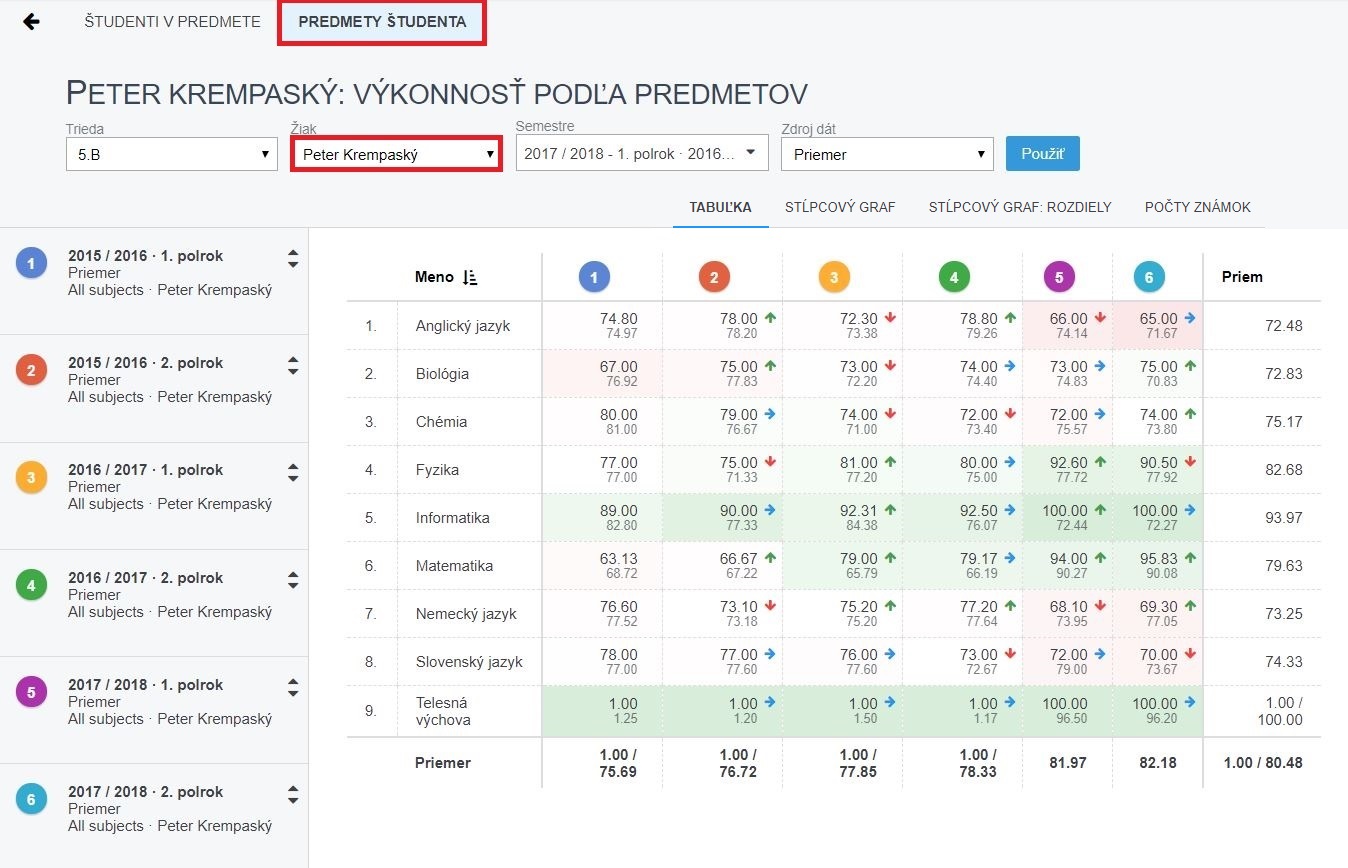Click reorder arrows for 2017 / 2018 2. polrok

[293, 794]
